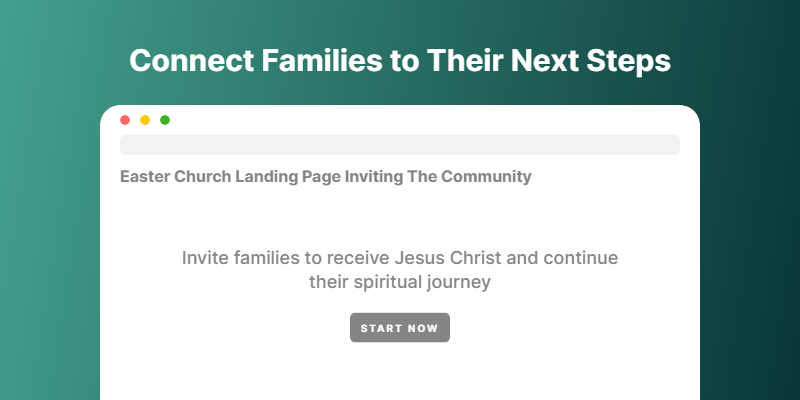Click the green maximize dot
Screen dimensions: 800x400
pyautogui.click(x=165, y=120)
